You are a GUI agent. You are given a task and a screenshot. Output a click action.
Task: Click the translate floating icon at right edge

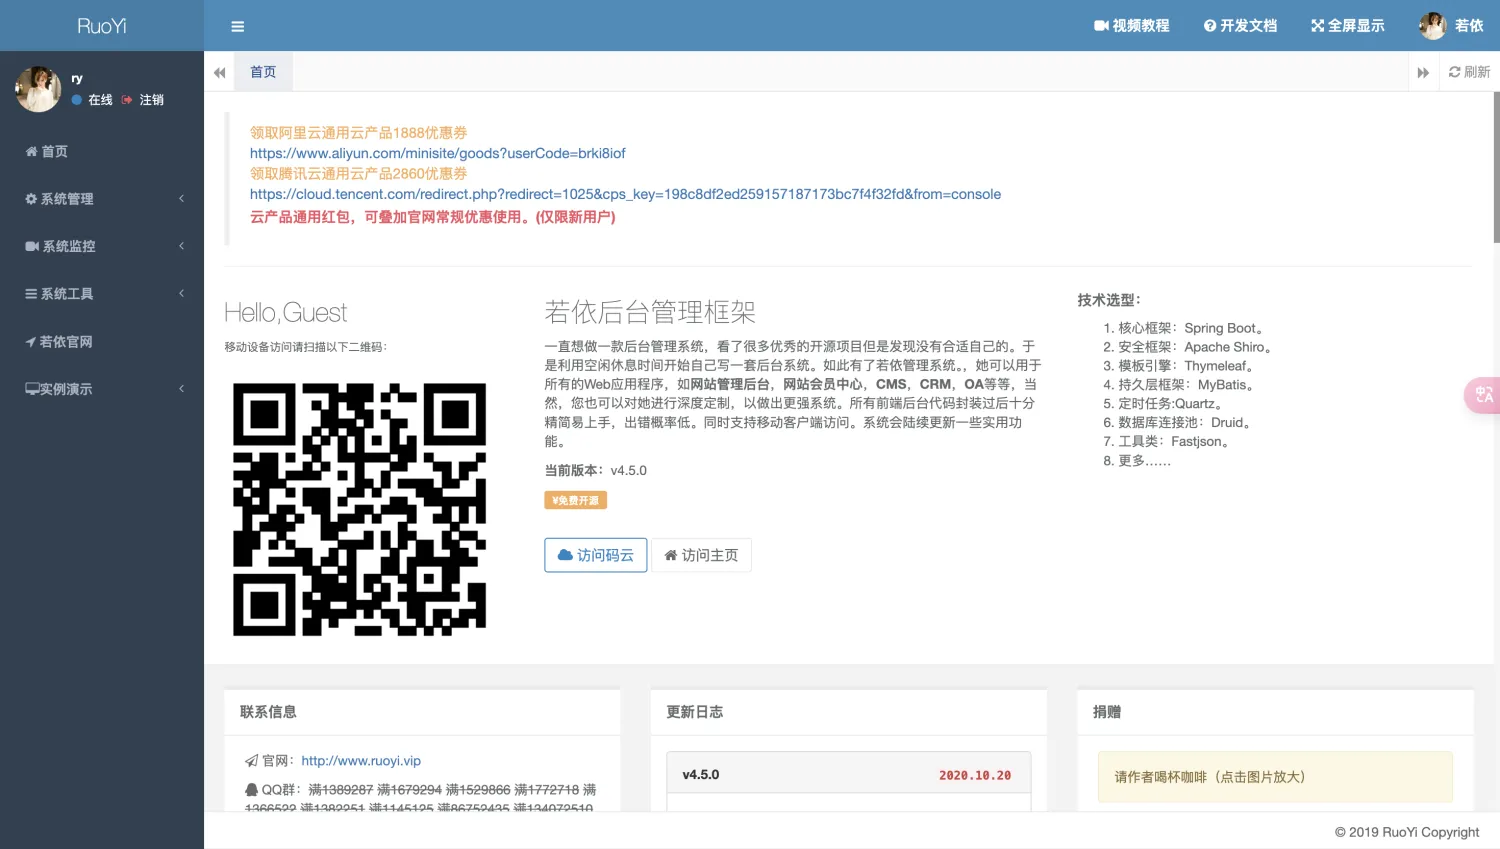click(x=1483, y=395)
